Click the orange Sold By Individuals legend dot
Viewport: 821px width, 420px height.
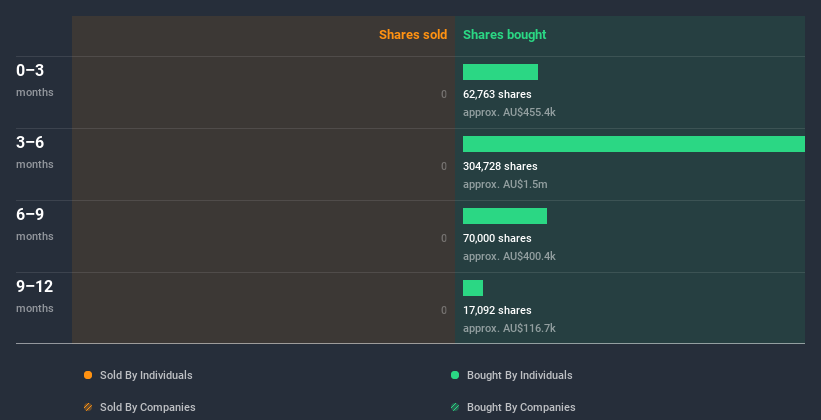[x=88, y=375]
